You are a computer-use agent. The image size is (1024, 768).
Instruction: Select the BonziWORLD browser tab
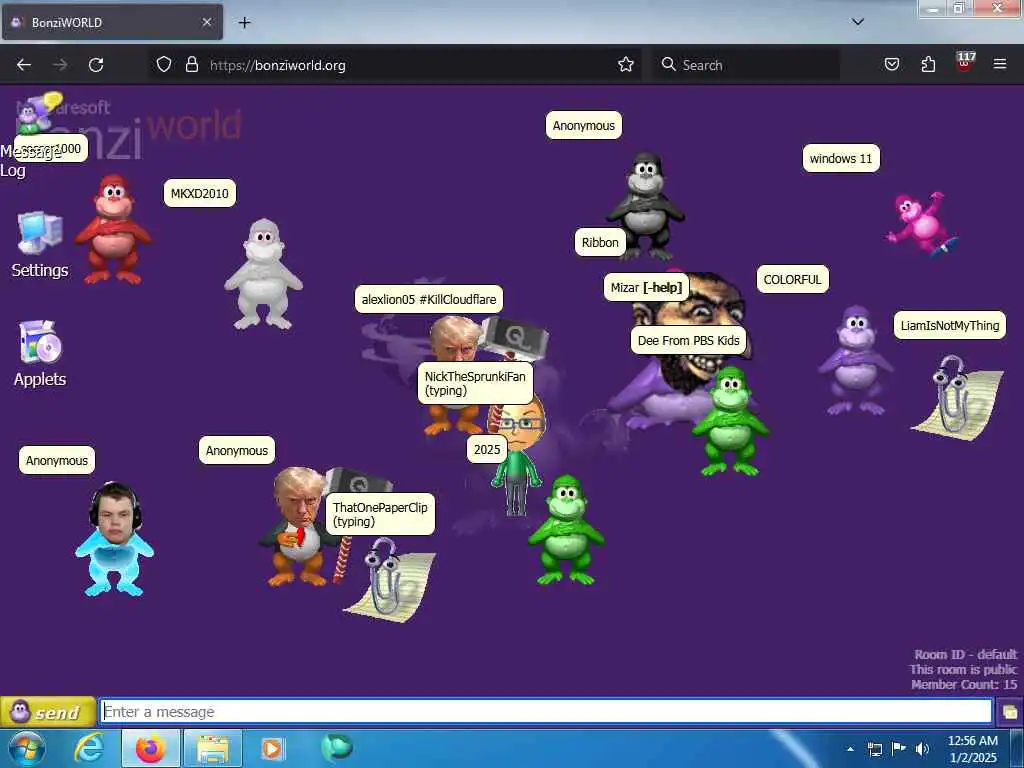coord(112,22)
